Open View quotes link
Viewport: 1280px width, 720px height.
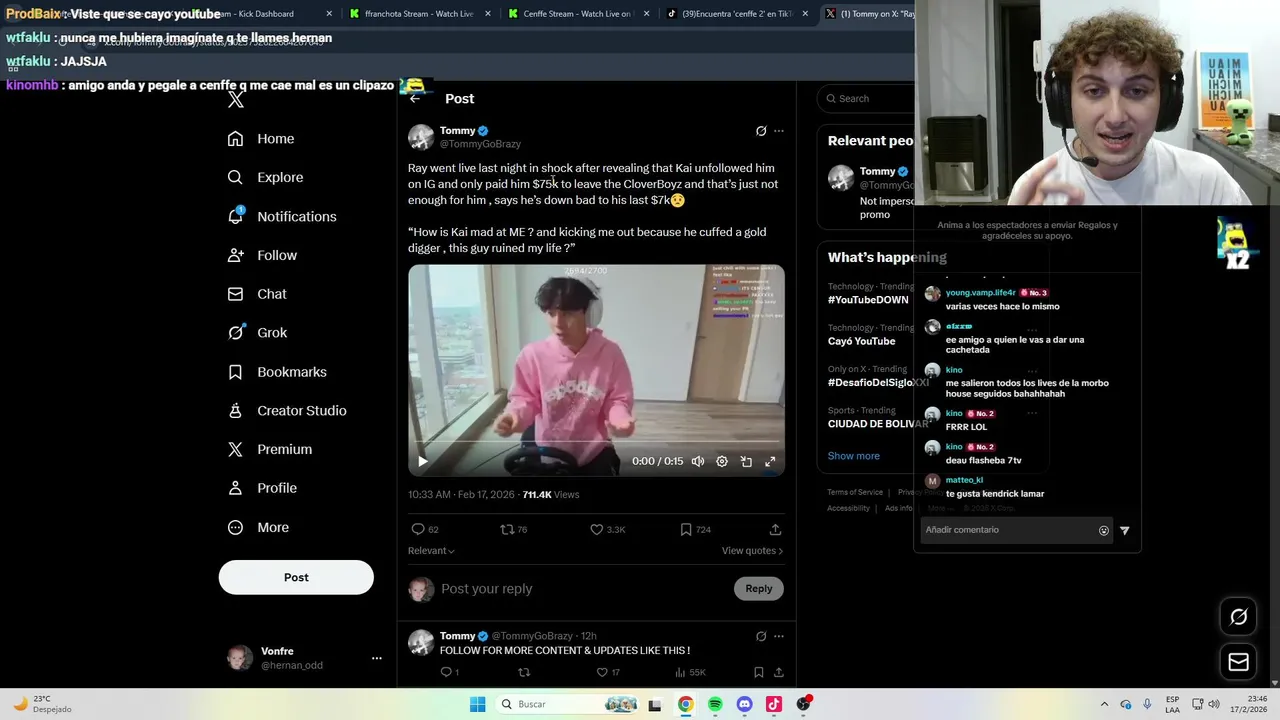point(752,551)
